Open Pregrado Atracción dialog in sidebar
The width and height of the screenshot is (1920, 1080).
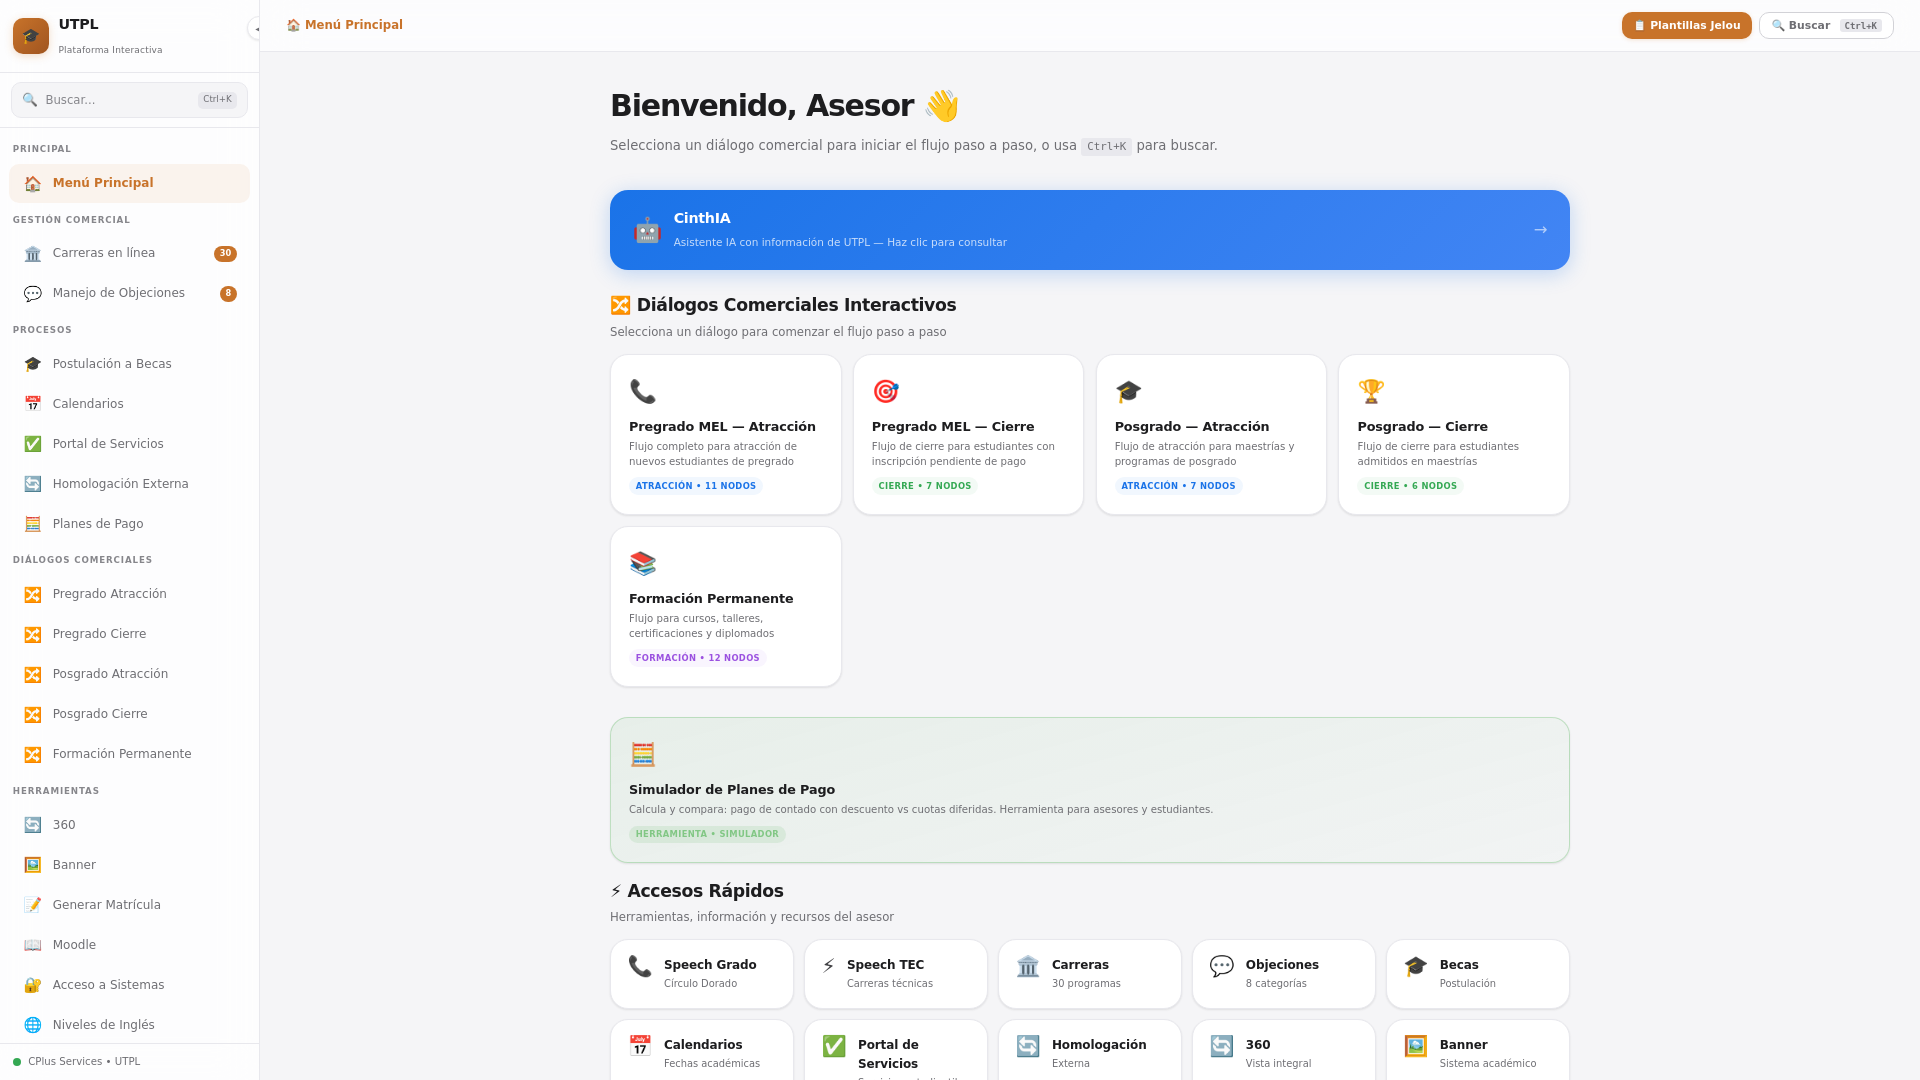(129, 594)
